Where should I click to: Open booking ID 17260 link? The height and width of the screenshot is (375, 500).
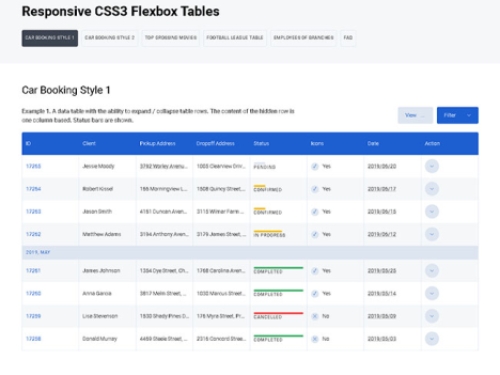(33, 293)
